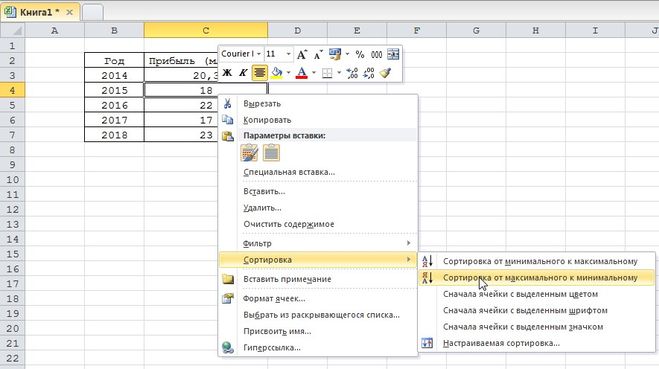Select Сначала ячейки с выделенным шрифтом
659x369 pixels.
[537, 310]
